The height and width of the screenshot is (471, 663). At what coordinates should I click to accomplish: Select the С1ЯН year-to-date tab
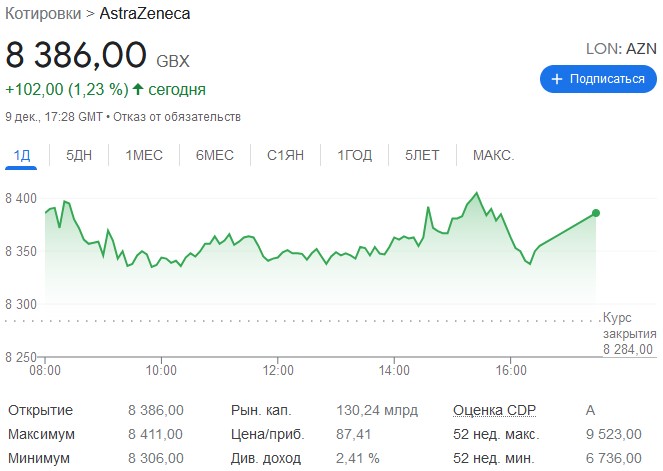285,156
